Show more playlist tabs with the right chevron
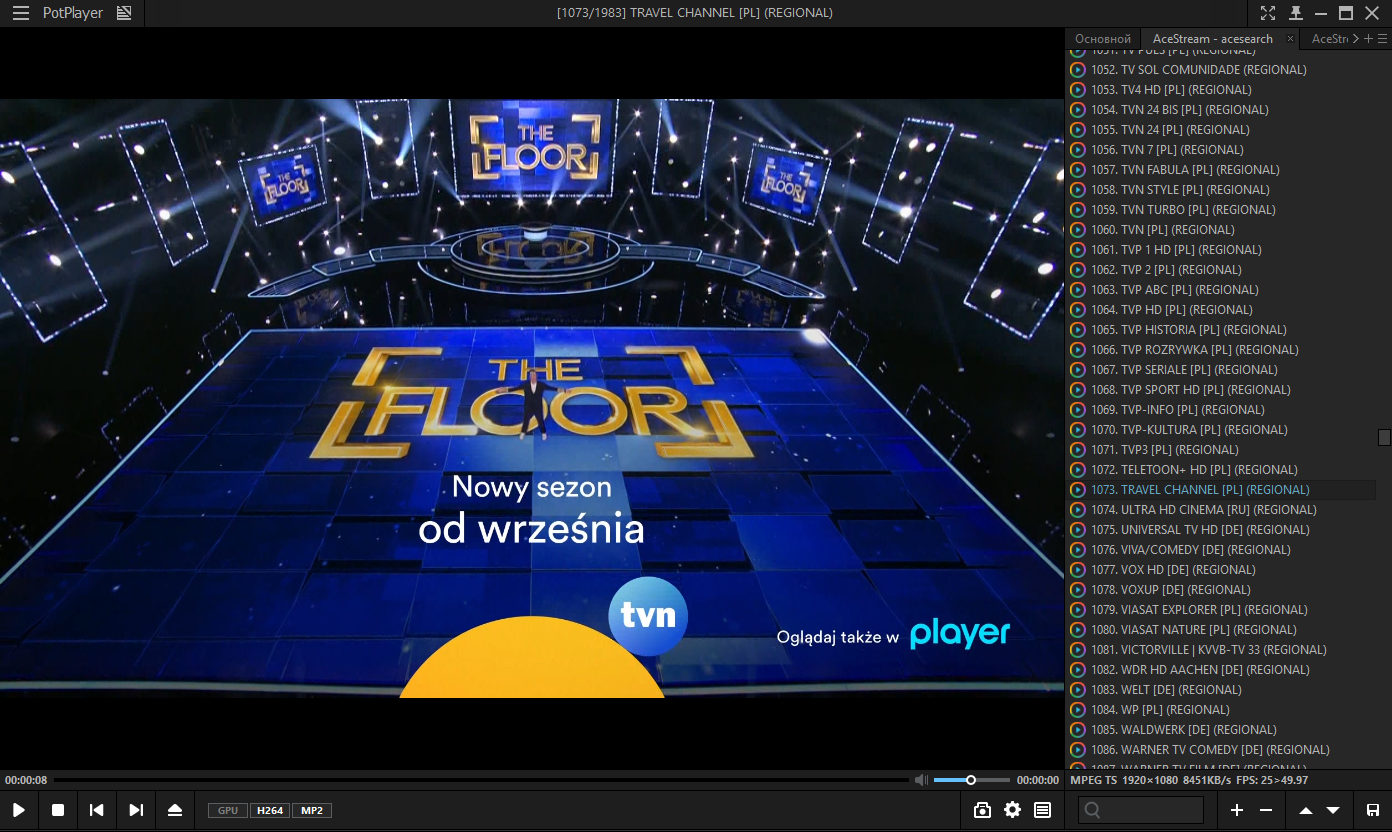This screenshot has width=1392, height=832. click(x=1356, y=39)
